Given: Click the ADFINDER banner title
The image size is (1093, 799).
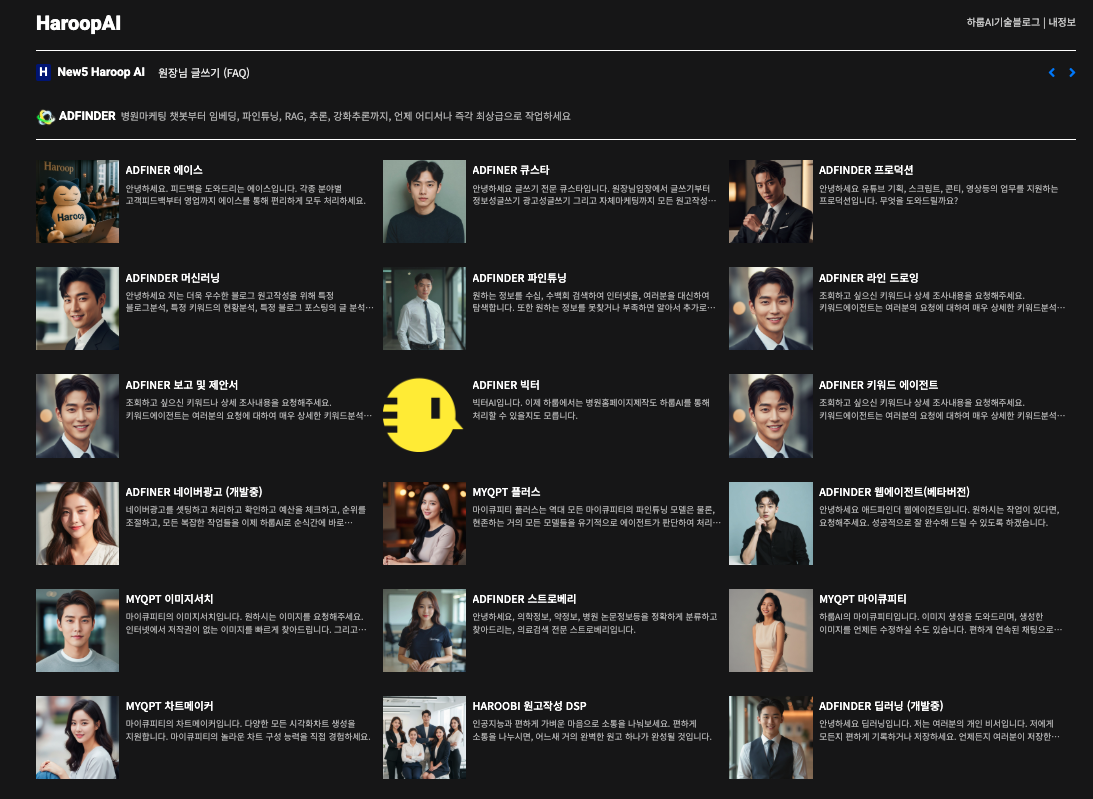Looking at the screenshot, I should [87, 116].
